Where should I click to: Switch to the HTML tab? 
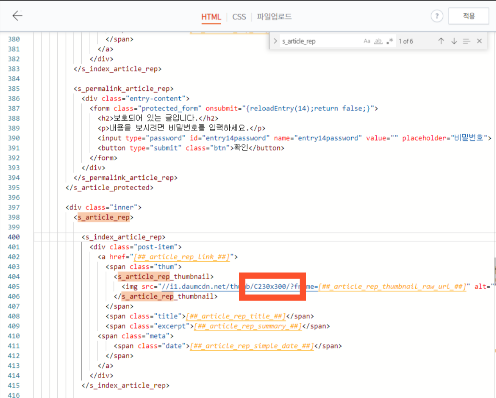click(x=211, y=17)
